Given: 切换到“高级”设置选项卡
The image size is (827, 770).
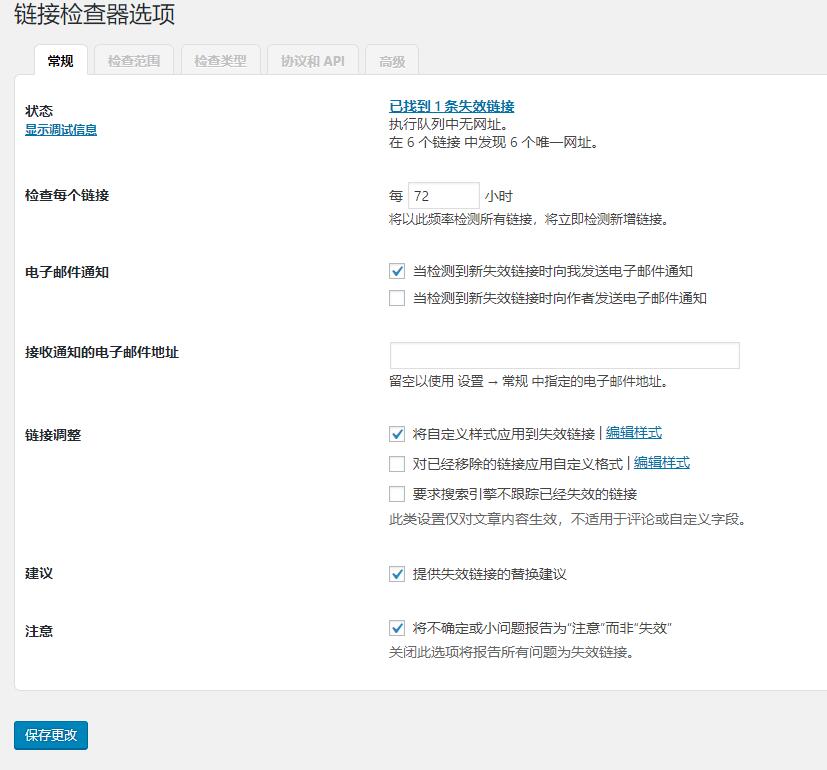Looking at the screenshot, I should 390,60.
